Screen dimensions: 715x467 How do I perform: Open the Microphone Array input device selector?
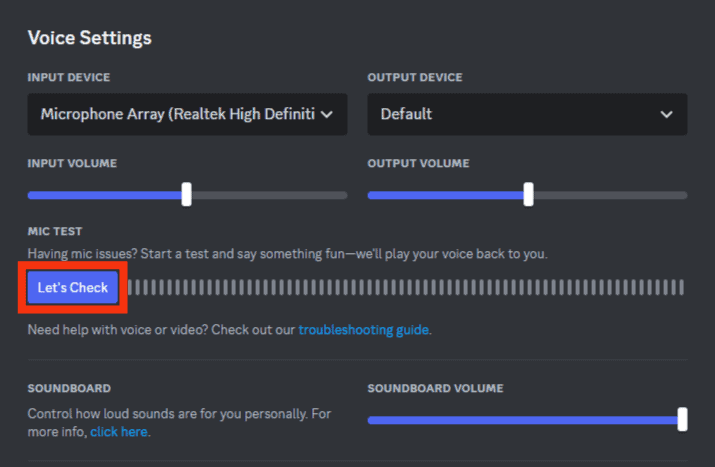coord(187,114)
